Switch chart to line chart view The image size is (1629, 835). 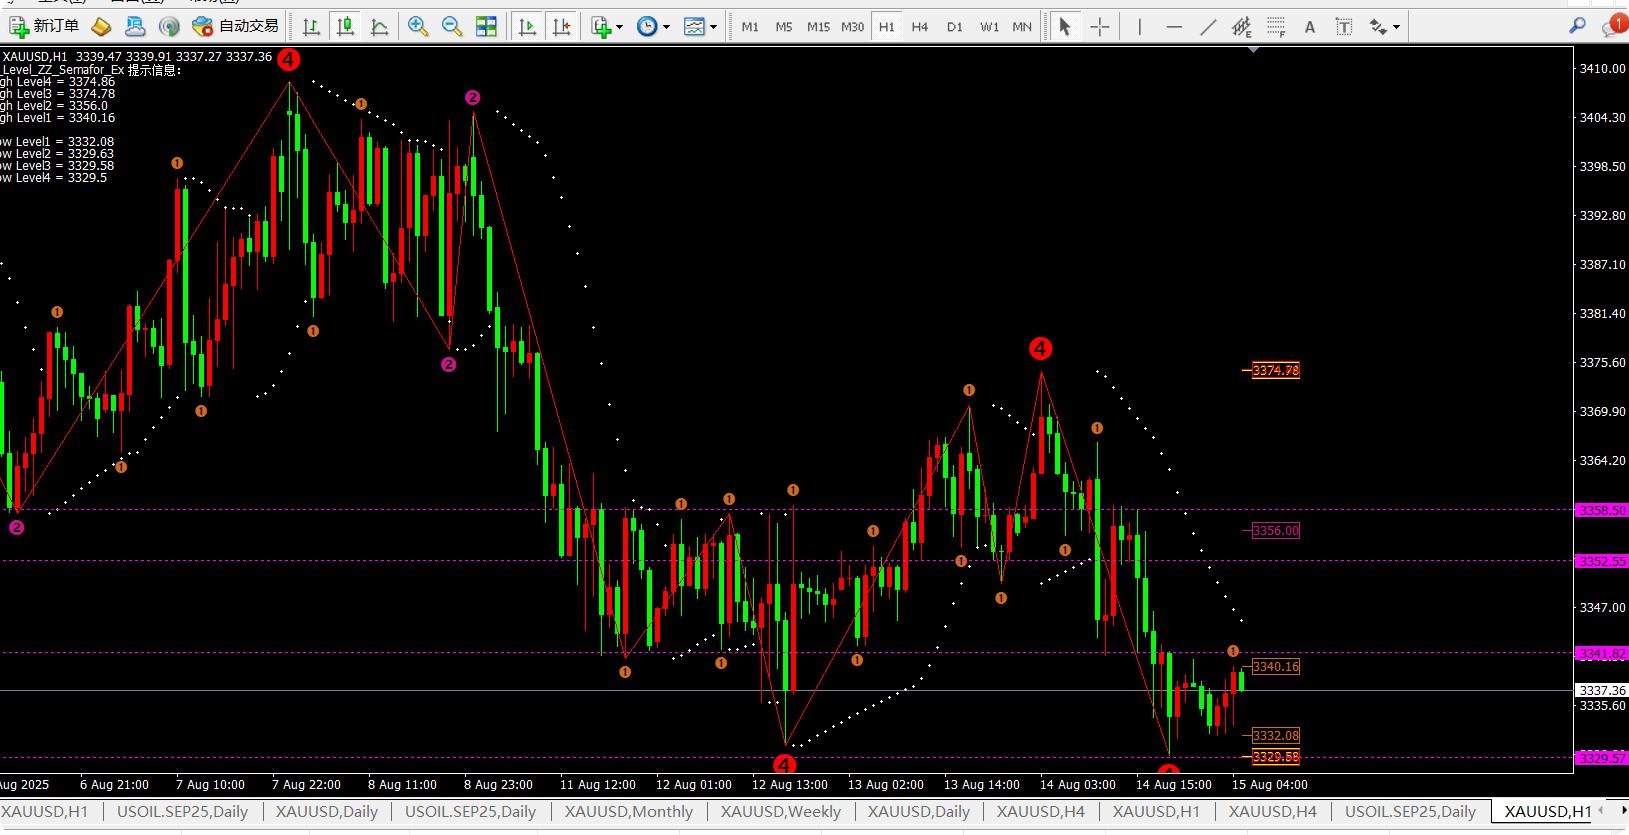click(x=379, y=27)
